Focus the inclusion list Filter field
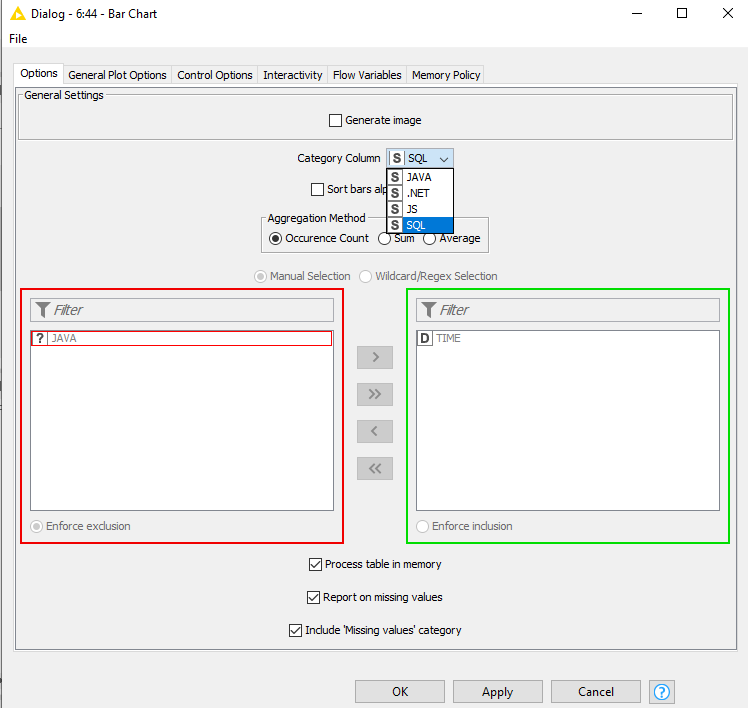The image size is (748, 708). (x=568, y=310)
